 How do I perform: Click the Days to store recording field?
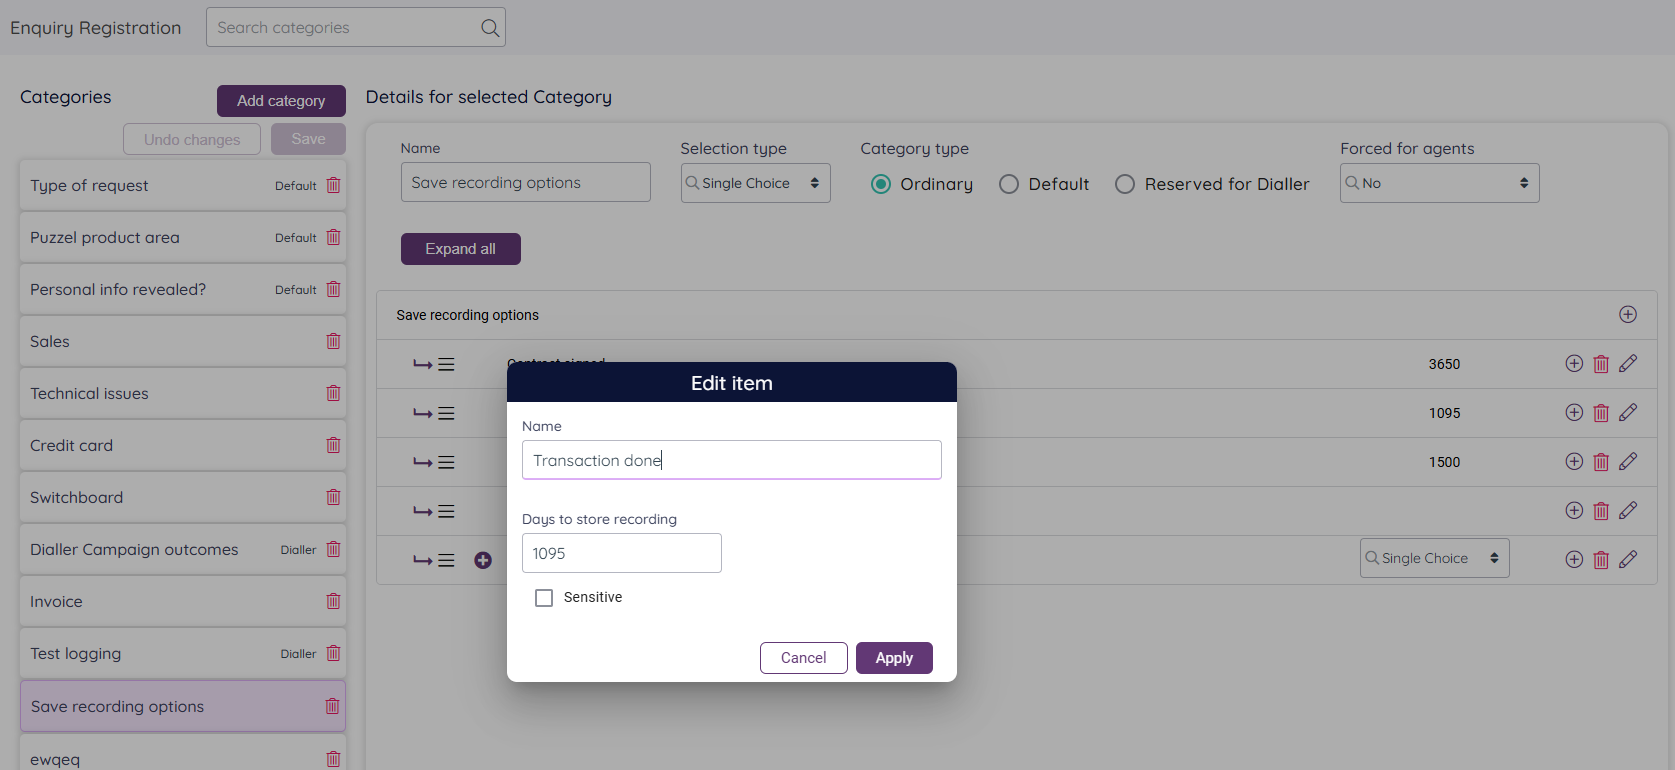tap(621, 554)
